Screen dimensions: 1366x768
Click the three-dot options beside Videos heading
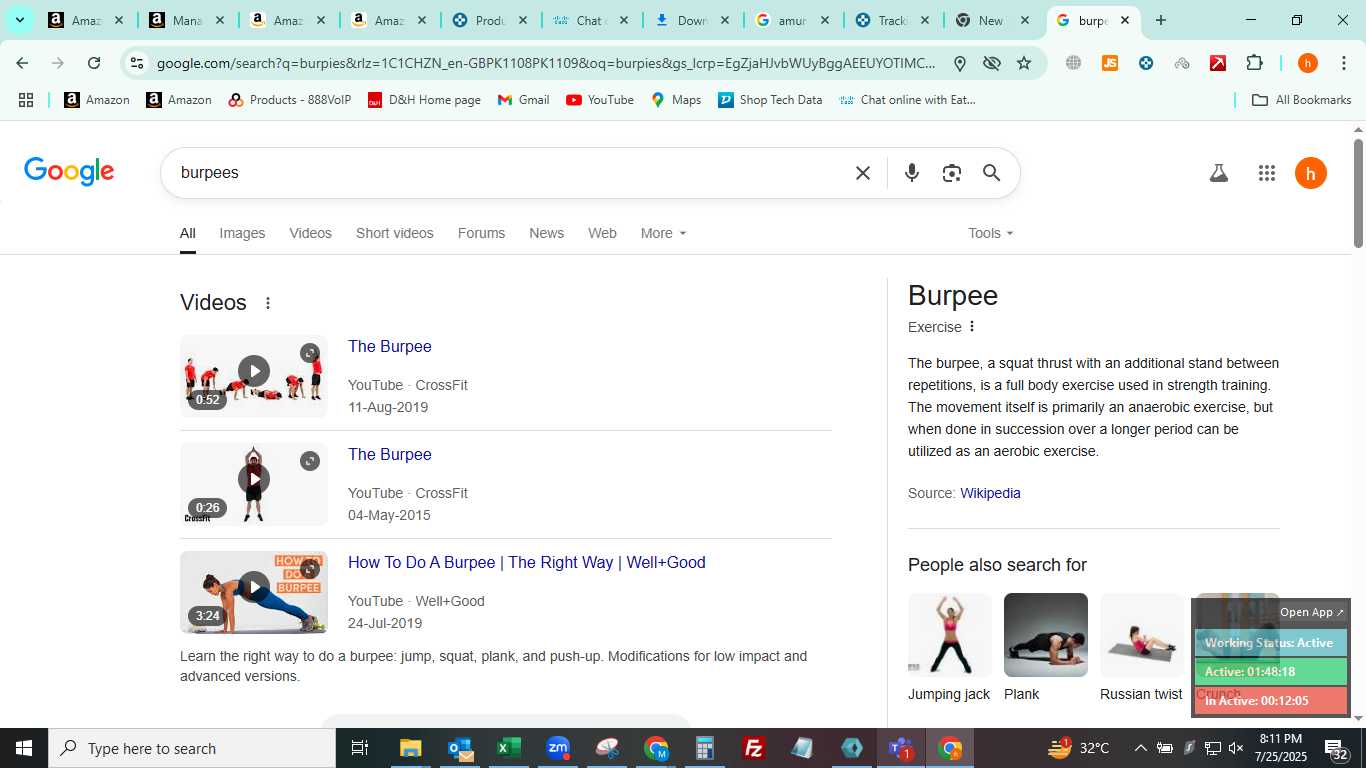(x=267, y=303)
